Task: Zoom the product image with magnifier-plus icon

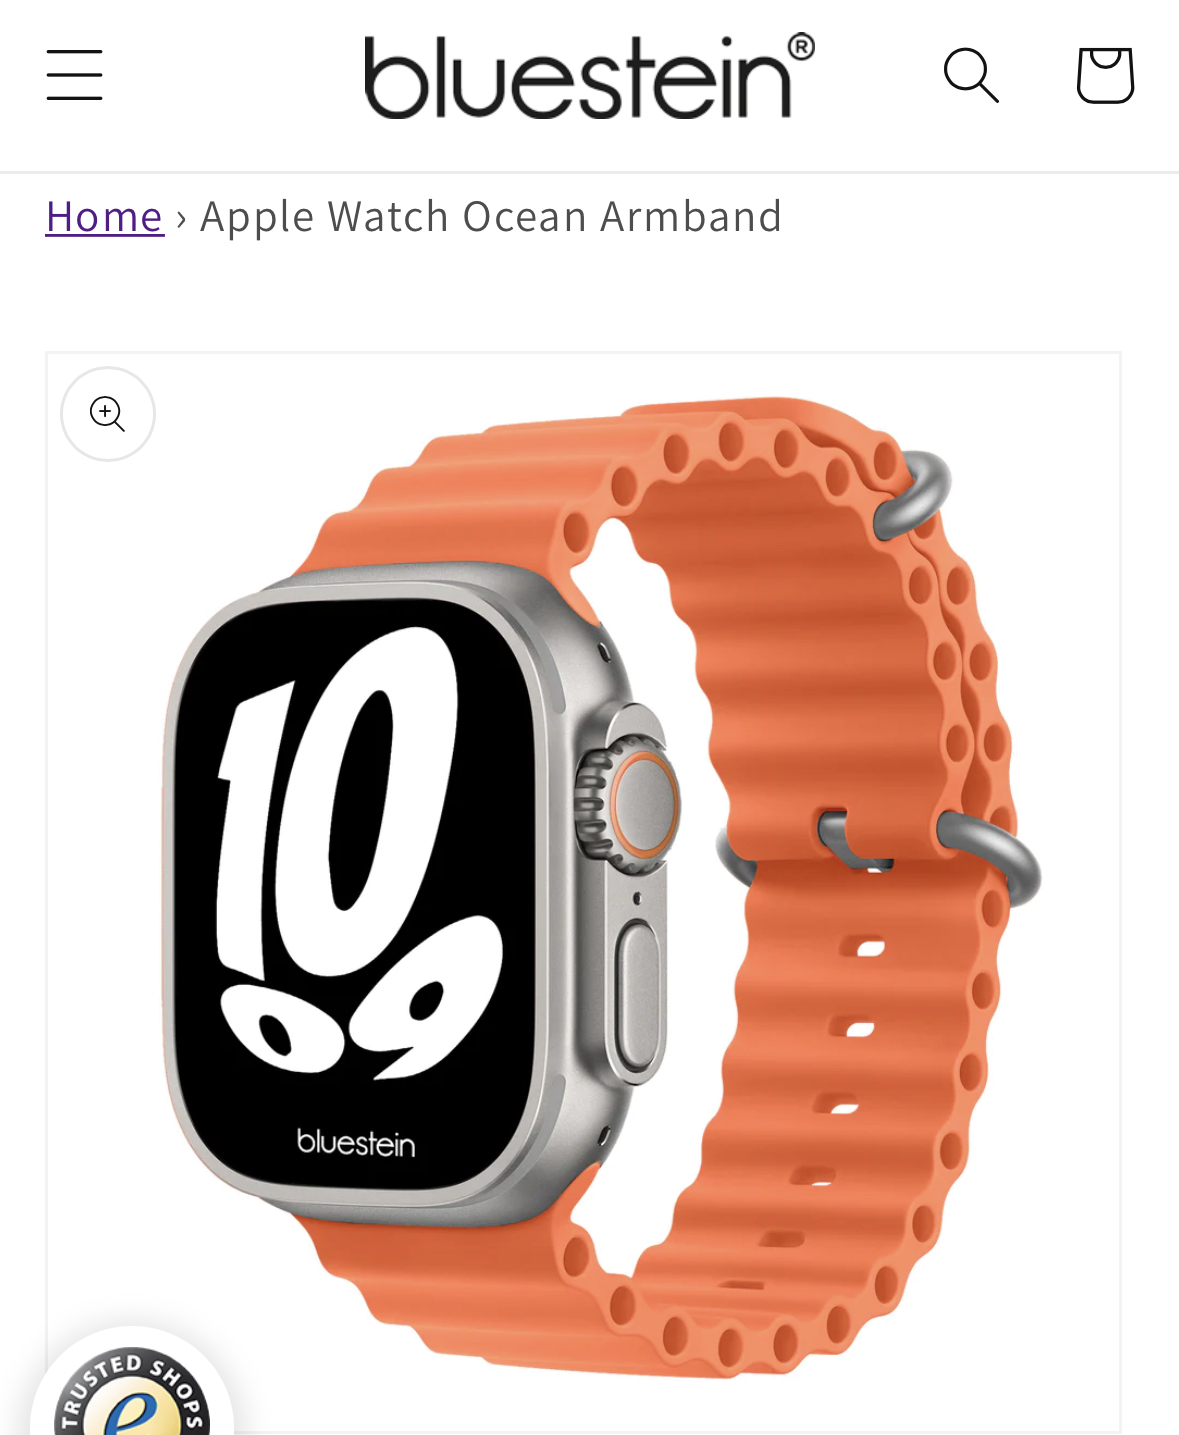Action: [108, 414]
